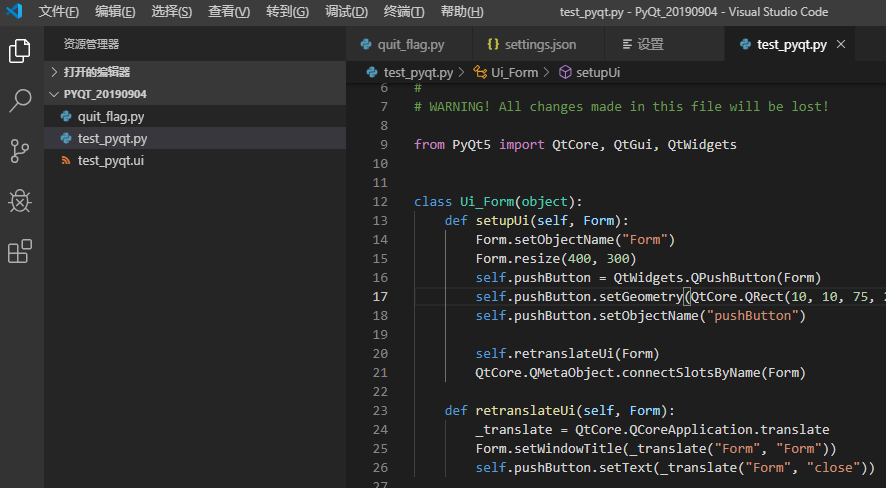Click line number 23 in the gutter
The height and width of the screenshot is (488, 886).
tap(380, 411)
